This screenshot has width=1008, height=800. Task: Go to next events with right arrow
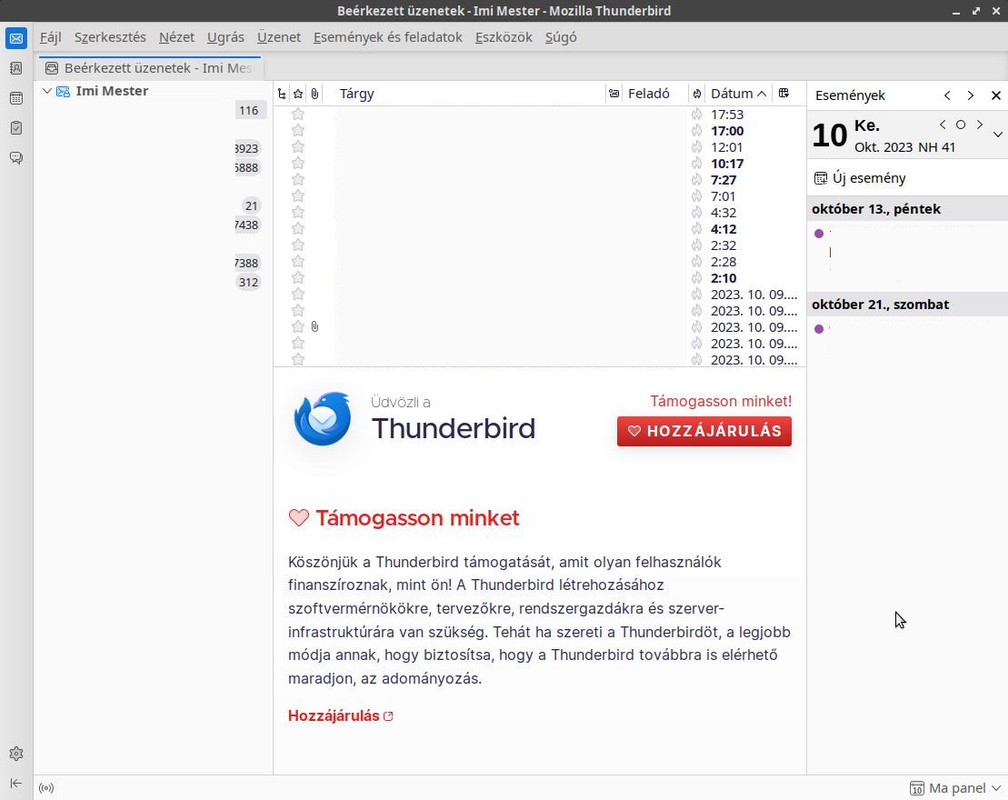pos(971,95)
